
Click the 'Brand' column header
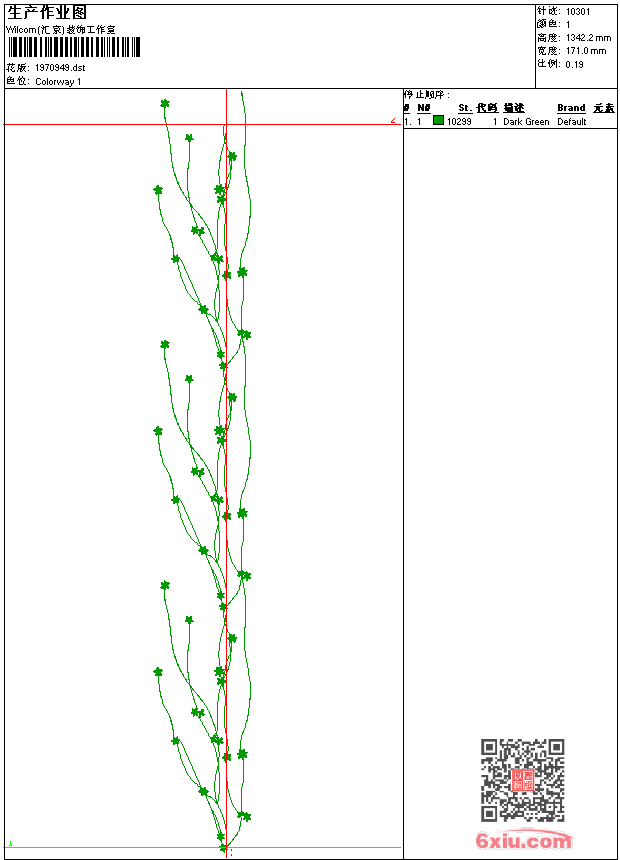(571, 108)
